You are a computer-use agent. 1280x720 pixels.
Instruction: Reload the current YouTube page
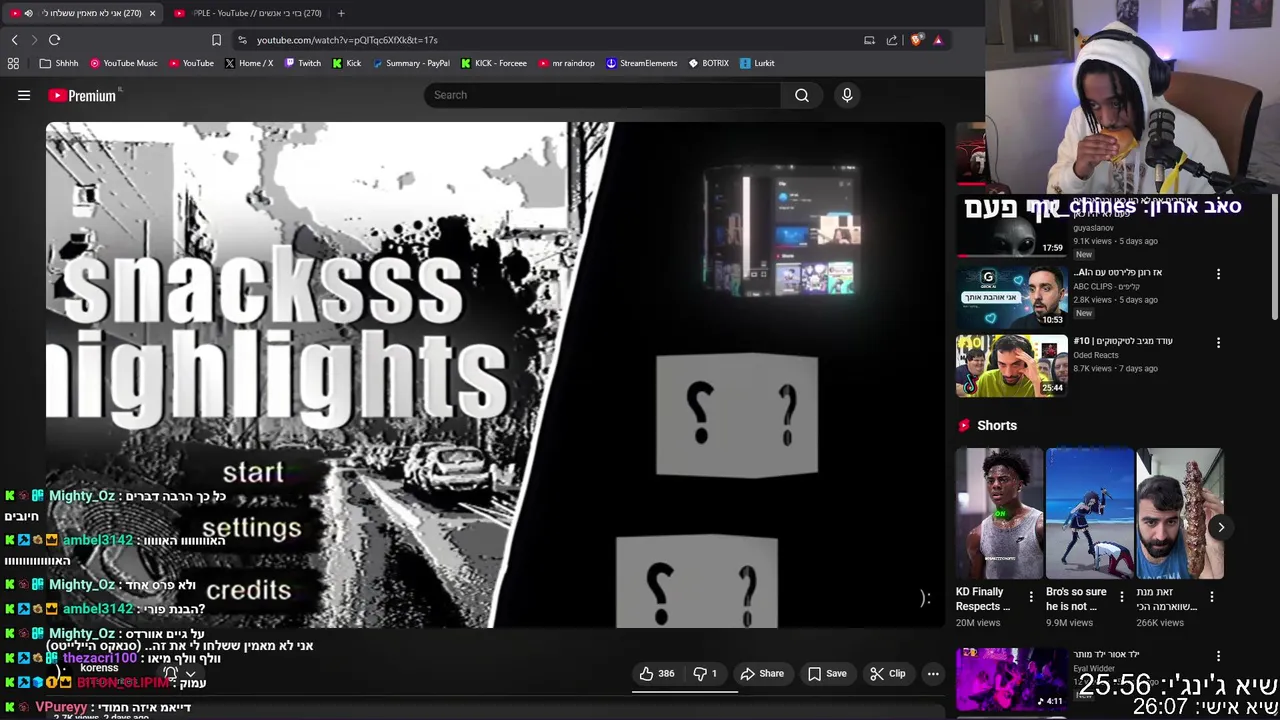tap(54, 40)
